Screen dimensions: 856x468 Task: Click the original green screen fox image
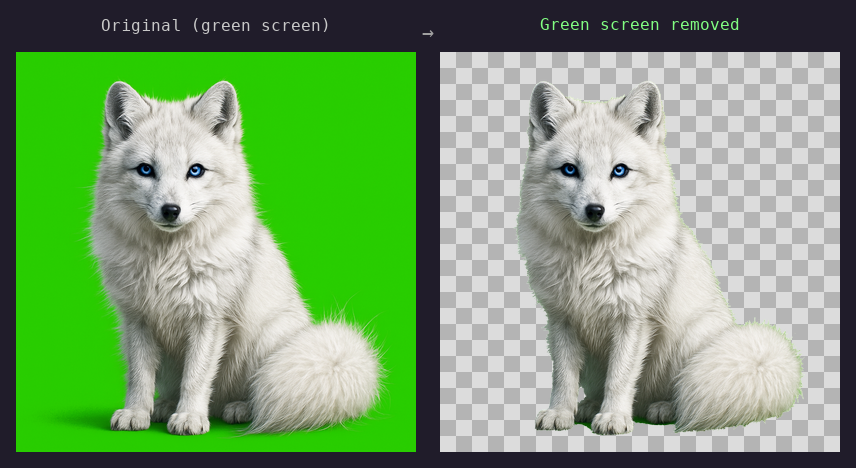[216, 252]
